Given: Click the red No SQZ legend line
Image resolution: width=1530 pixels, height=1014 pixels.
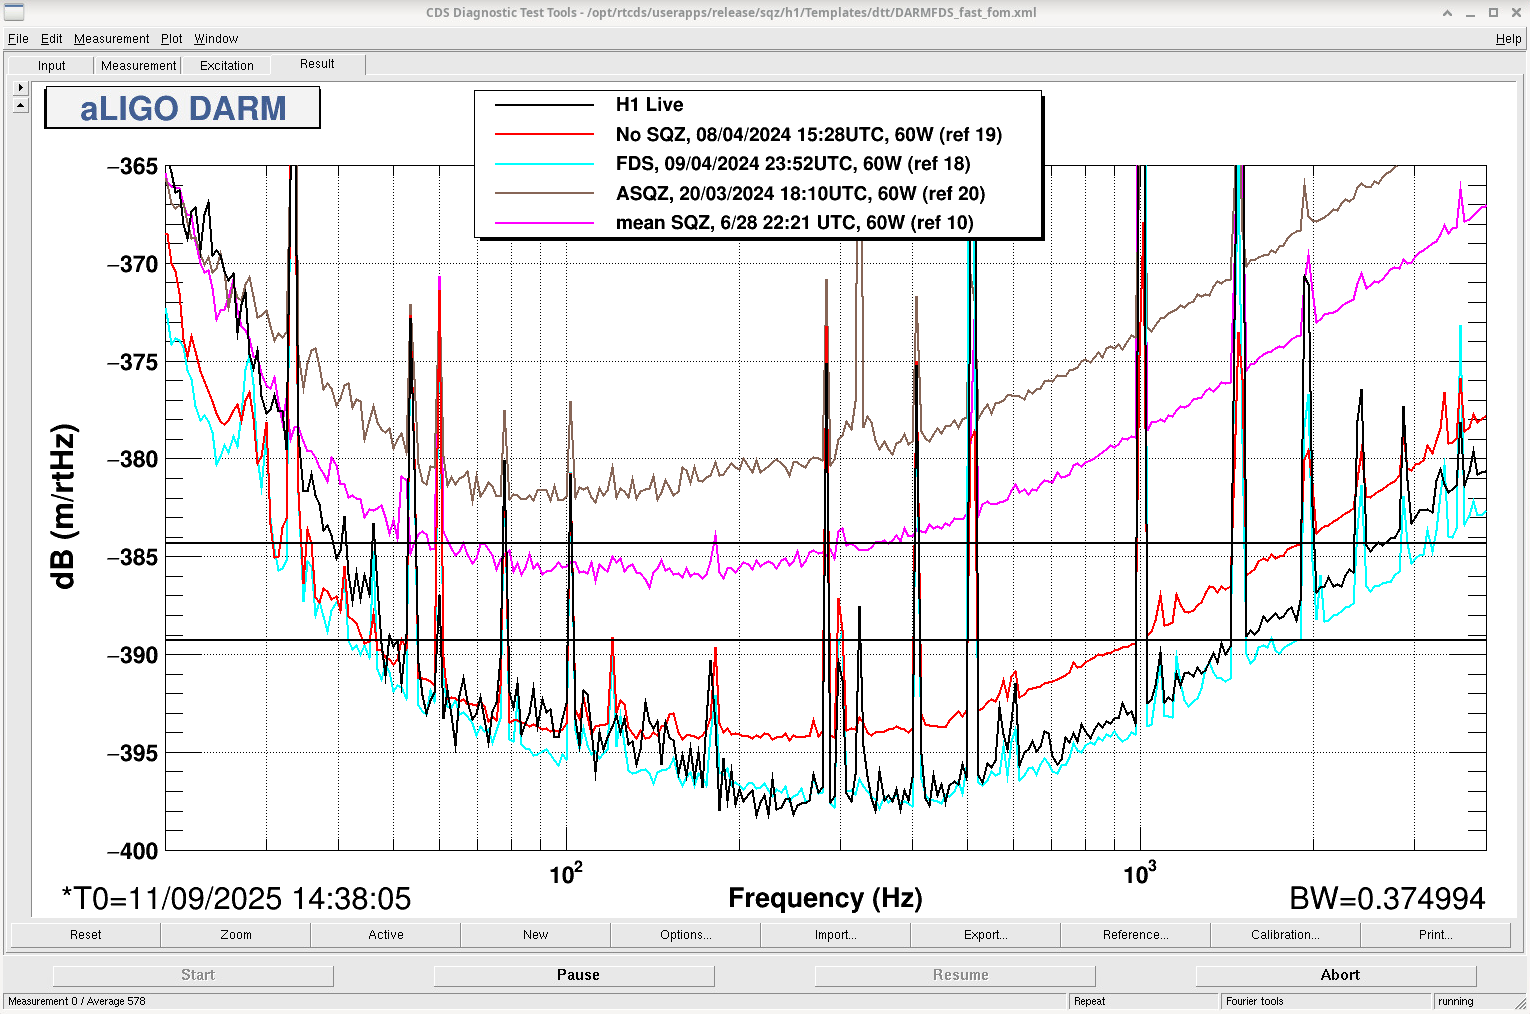Looking at the screenshot, I should (544, 134).
